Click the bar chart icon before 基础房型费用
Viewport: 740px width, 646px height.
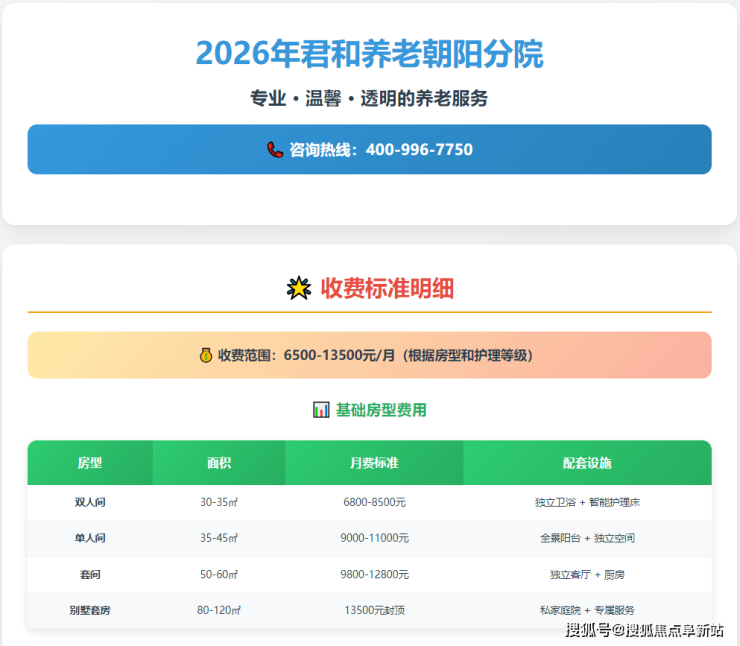pos(321,410)
